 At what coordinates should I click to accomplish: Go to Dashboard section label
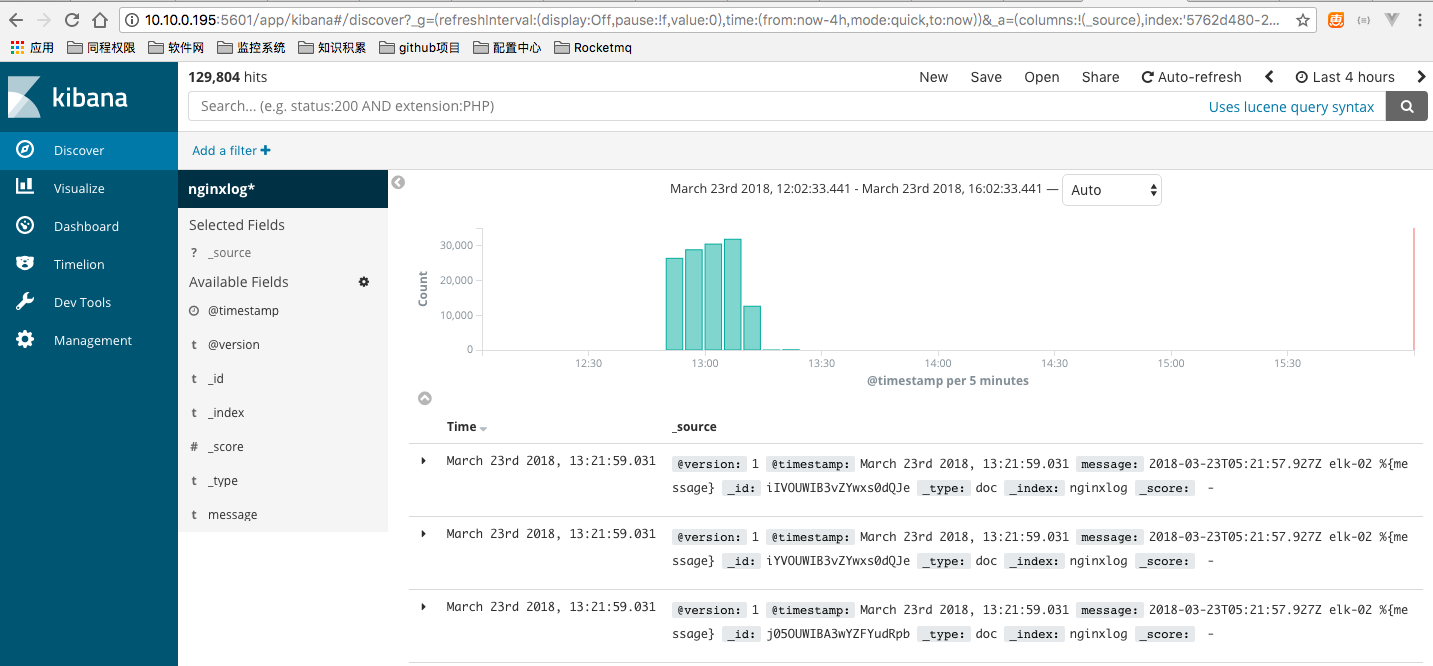point(86,226)
